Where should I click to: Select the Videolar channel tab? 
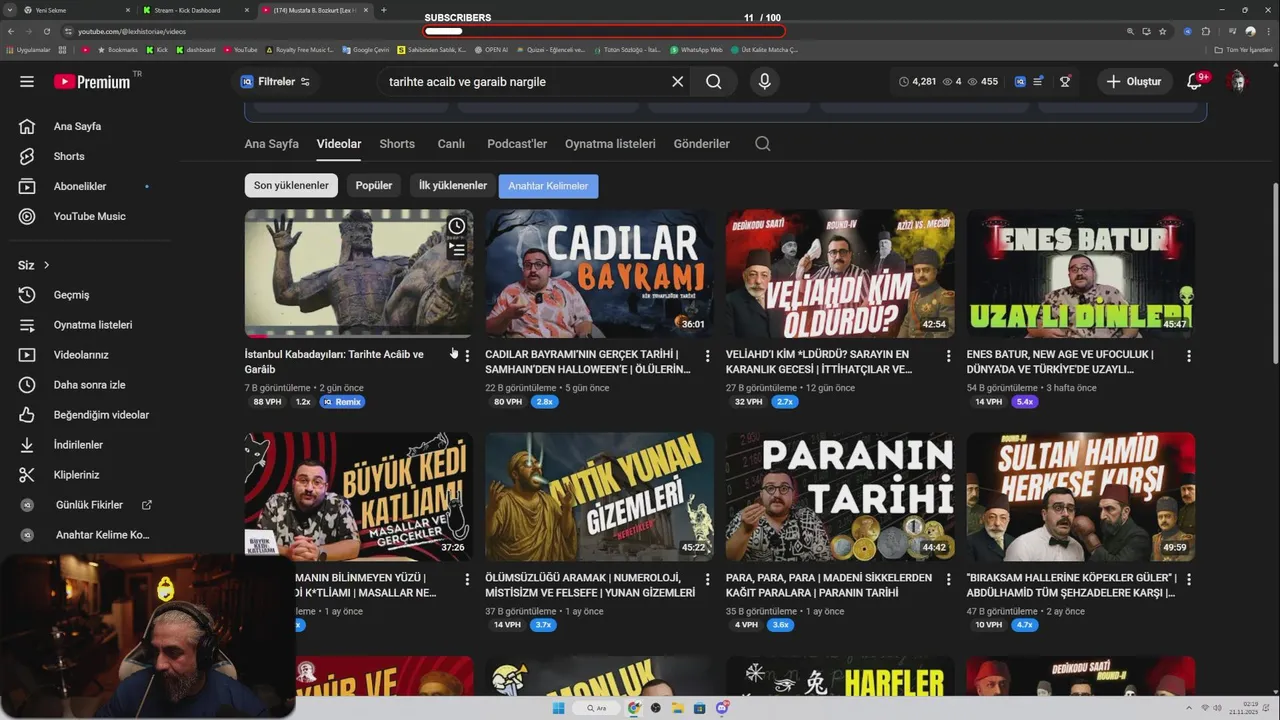[339, 144]
